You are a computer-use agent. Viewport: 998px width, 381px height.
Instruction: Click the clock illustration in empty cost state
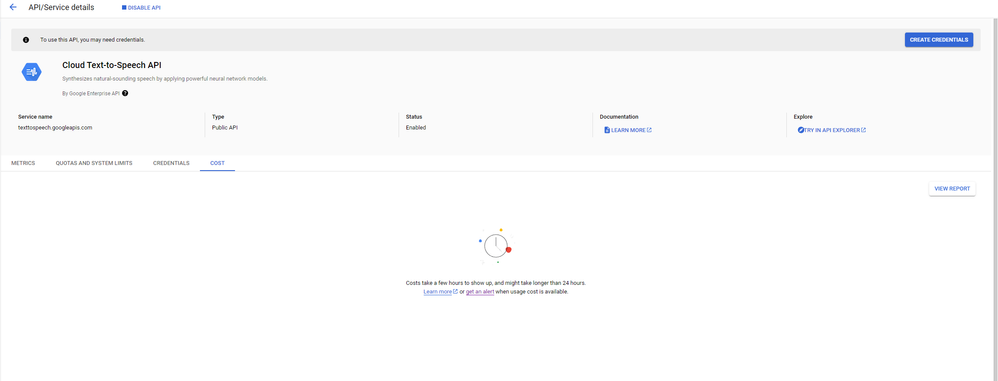(x=496, y=246)
